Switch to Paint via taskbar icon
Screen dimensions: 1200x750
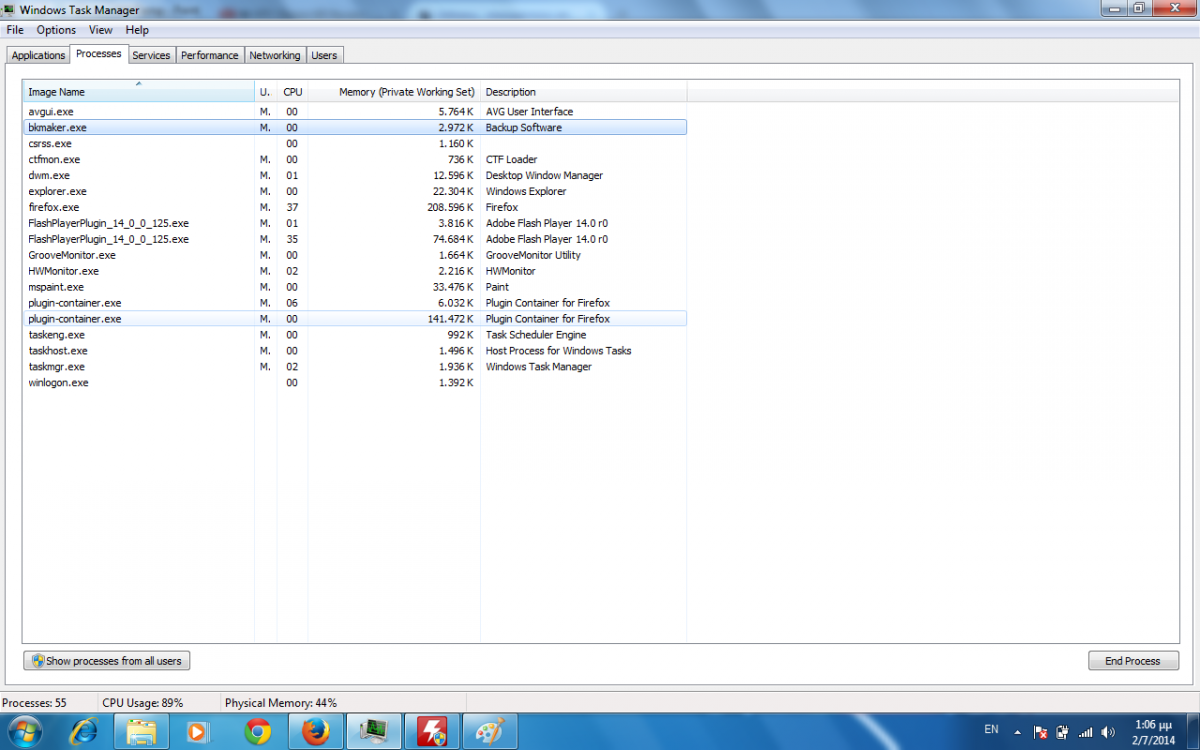pyautogui.click(x=490, y=731)
